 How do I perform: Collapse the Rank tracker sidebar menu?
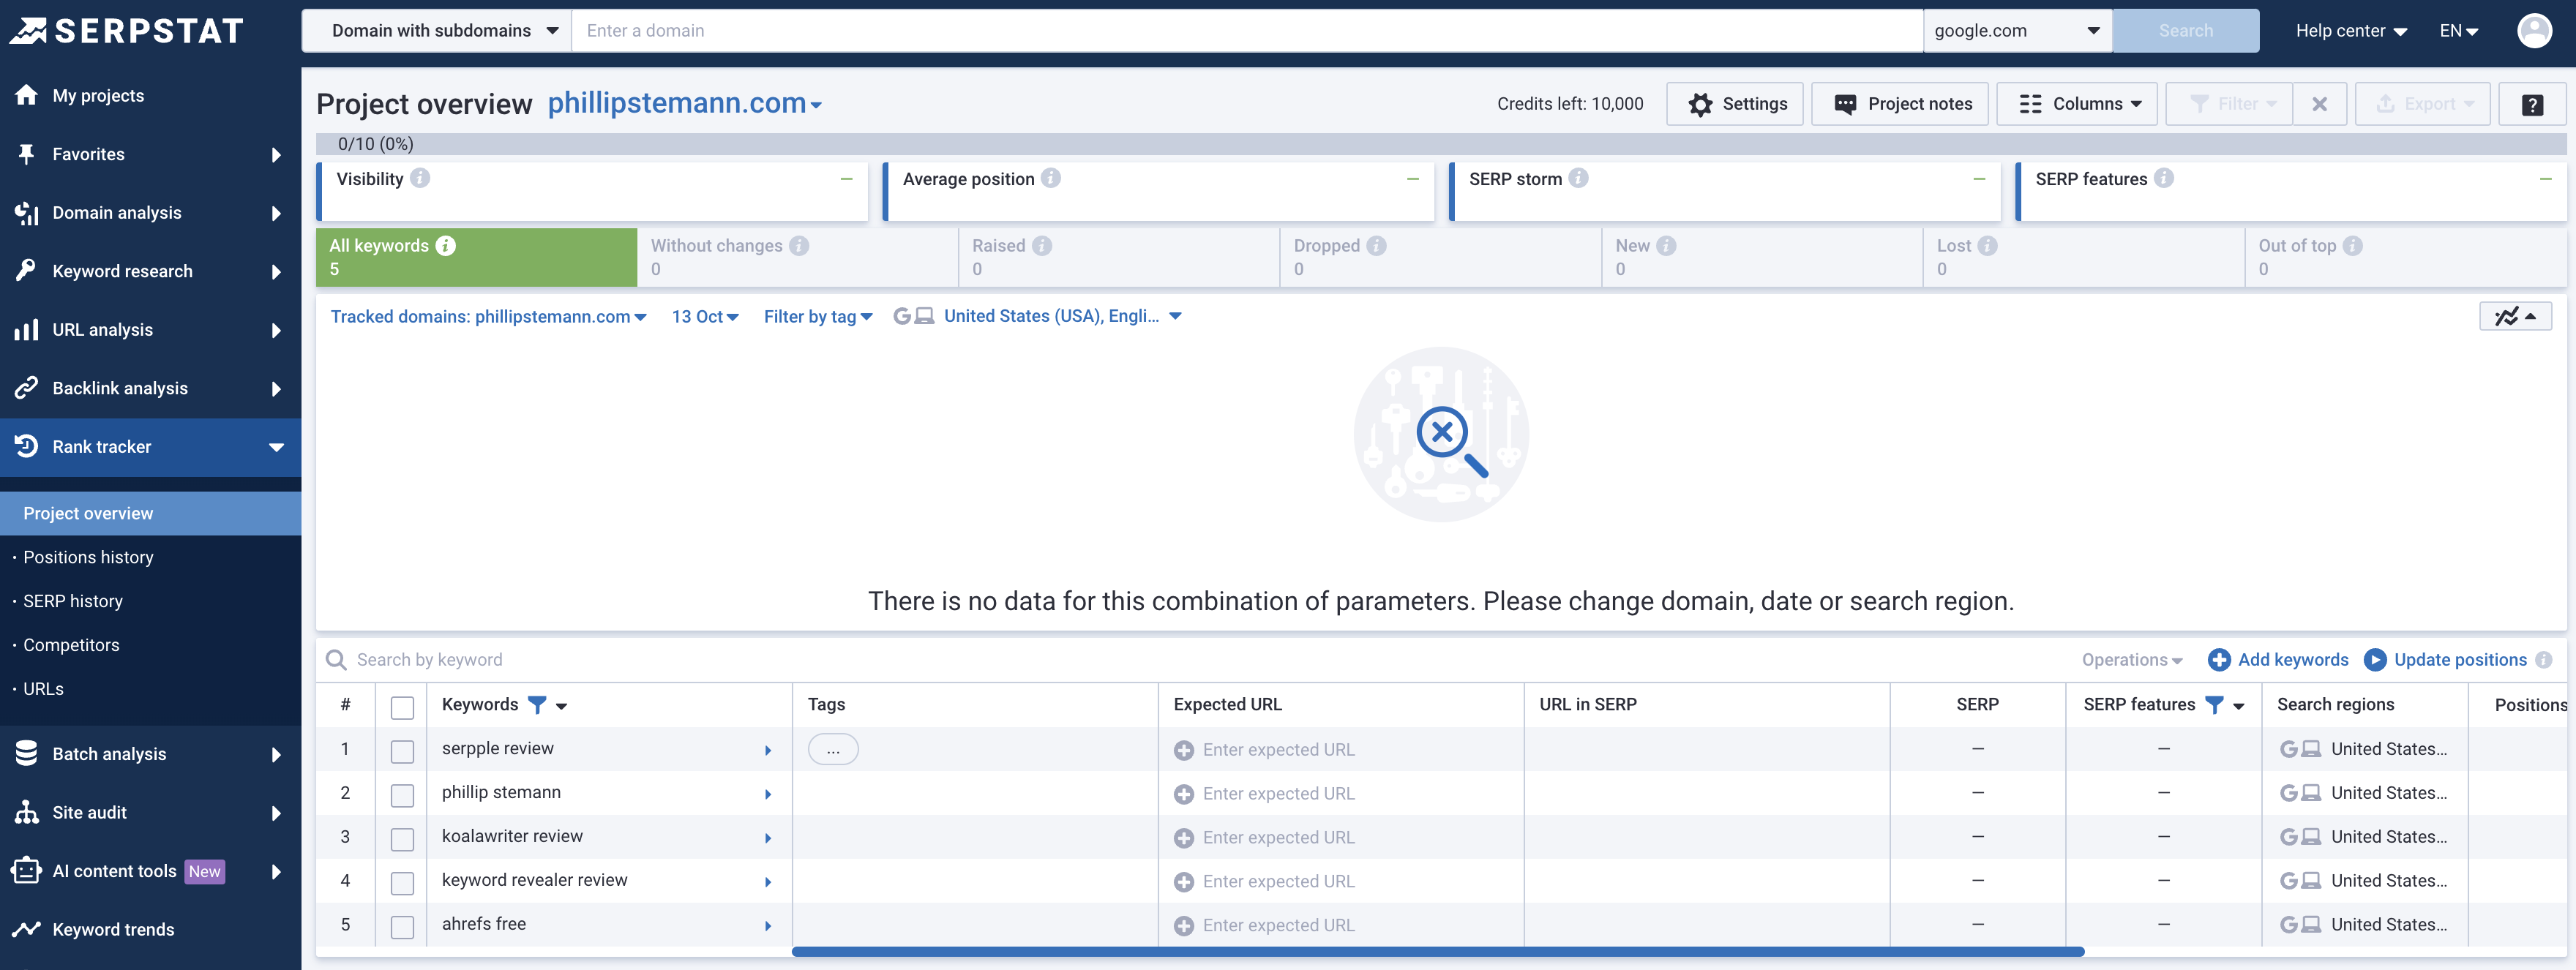pyautogui.click(x=150, y=447)
